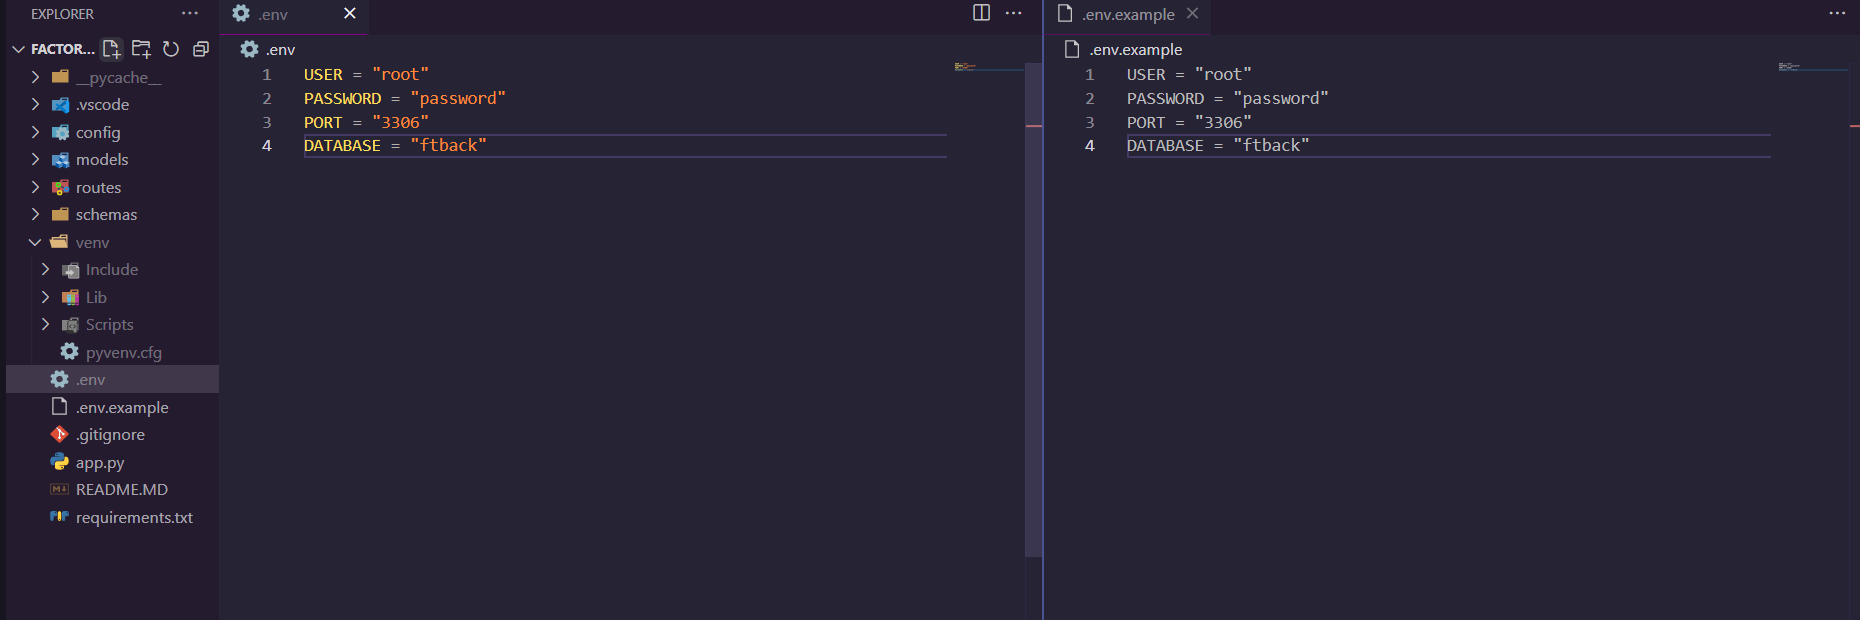Screen dimensions: 1860x620
Task: Click the Lib folder icon
Action: coord(70,297)
